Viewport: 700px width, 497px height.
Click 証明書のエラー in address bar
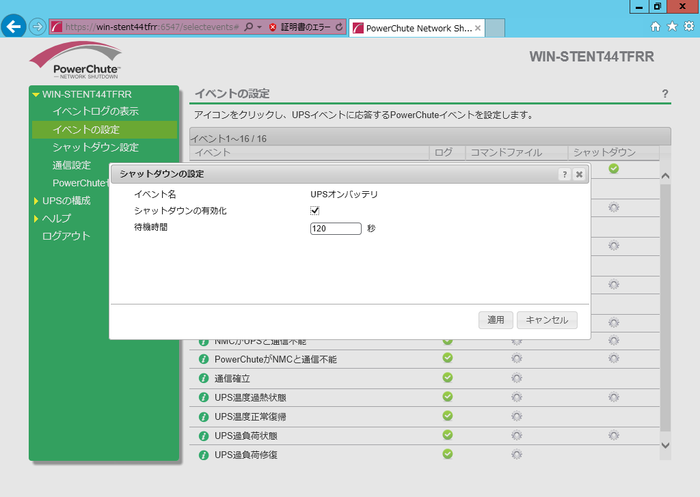[x=305, y=27]
